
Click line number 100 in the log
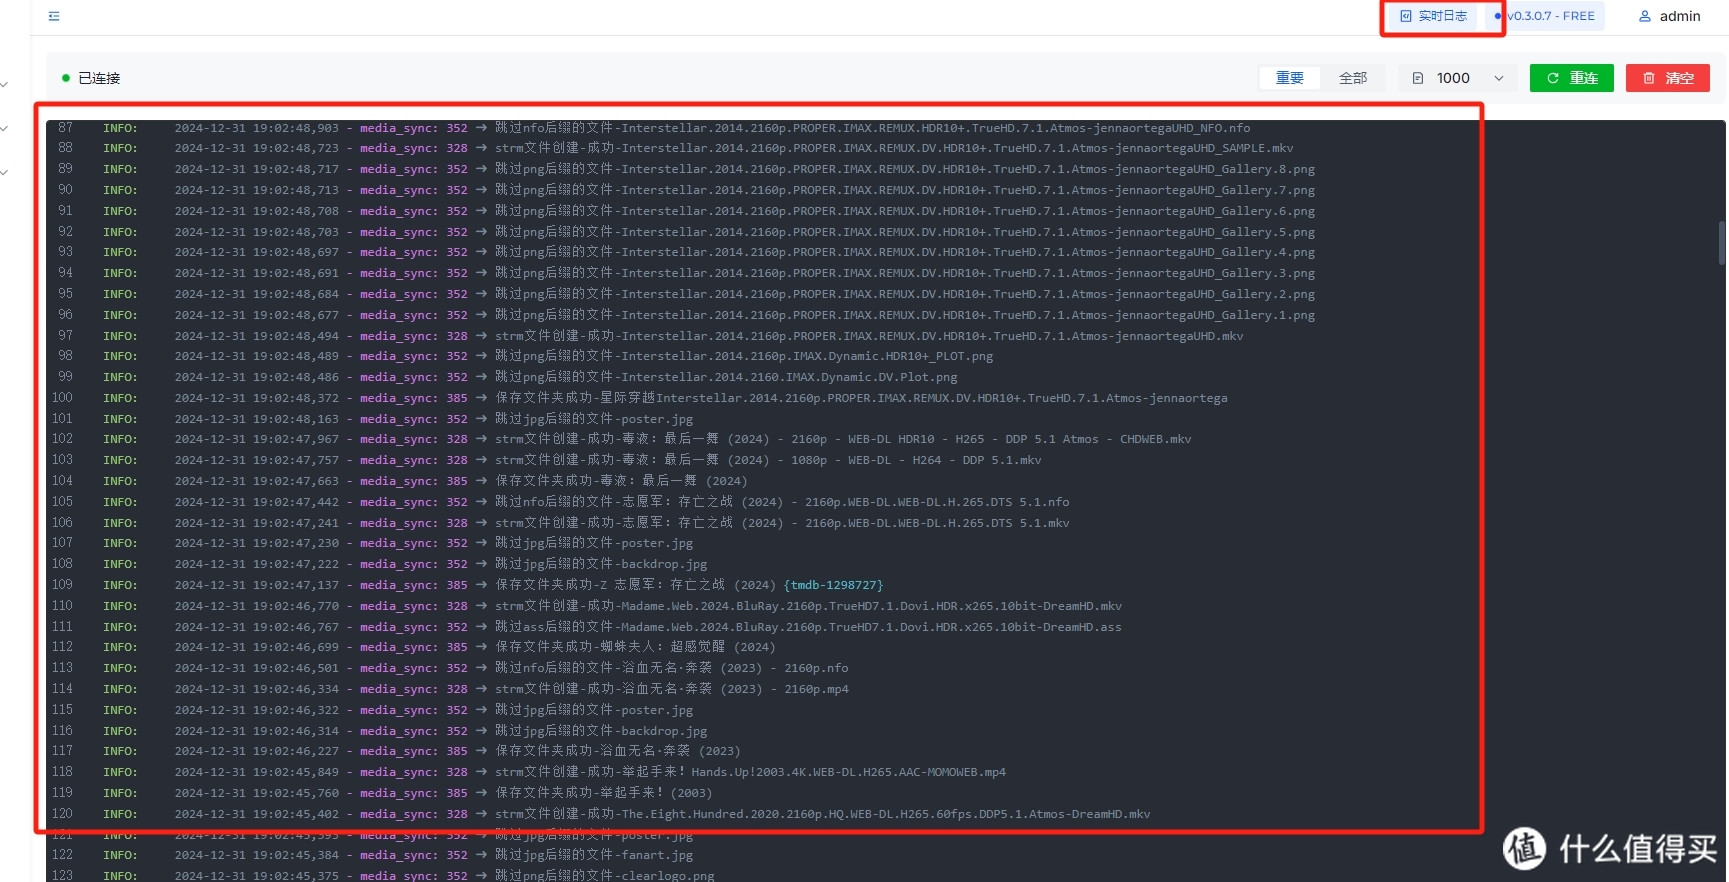pos(62,398)
